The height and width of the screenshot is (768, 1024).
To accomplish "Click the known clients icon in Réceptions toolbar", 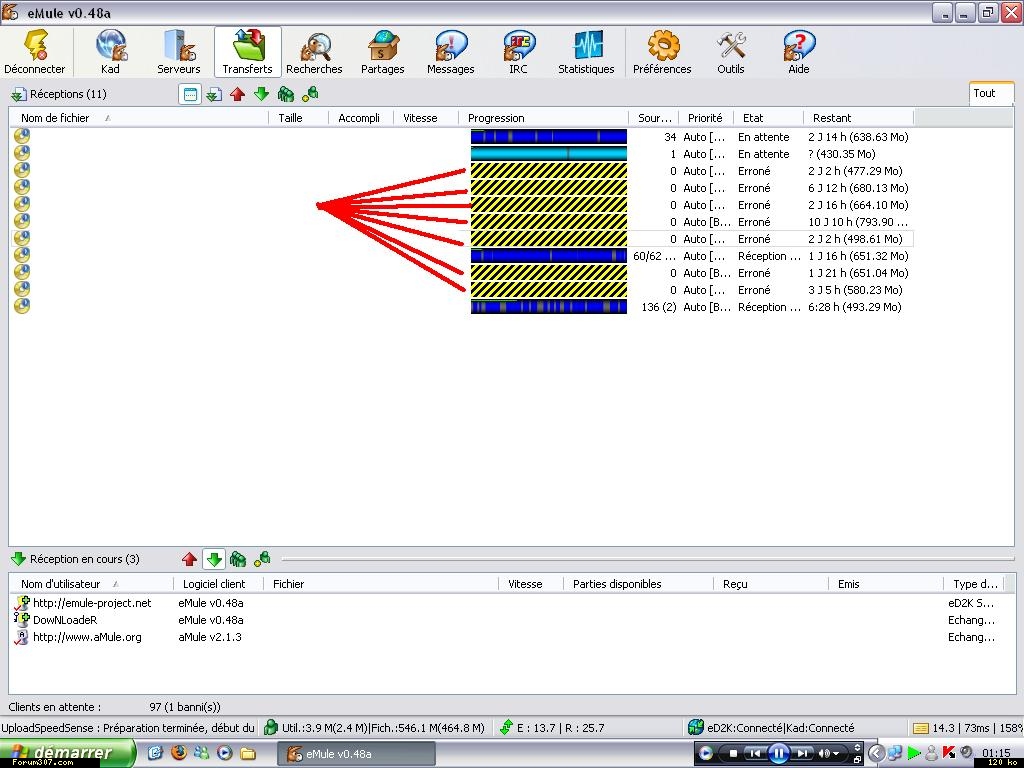I will 310,95.
